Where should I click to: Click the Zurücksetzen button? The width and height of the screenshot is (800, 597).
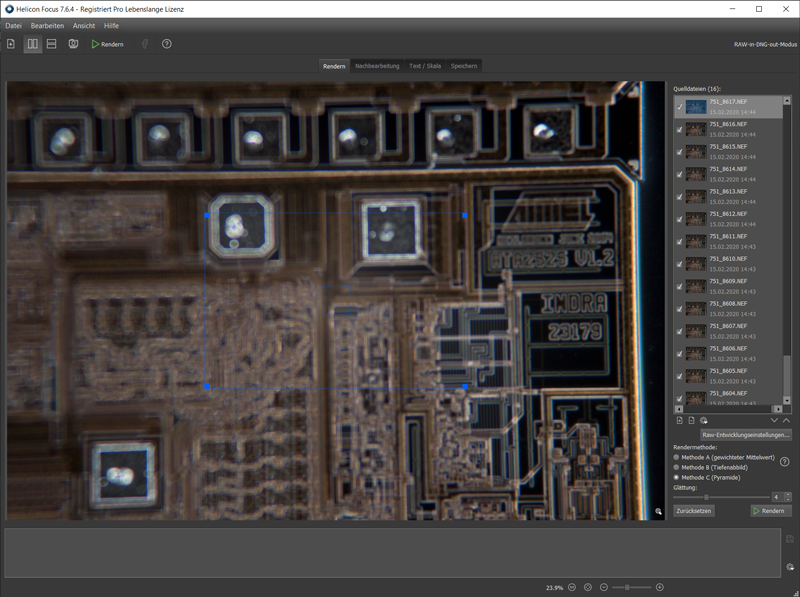(693, 510)
